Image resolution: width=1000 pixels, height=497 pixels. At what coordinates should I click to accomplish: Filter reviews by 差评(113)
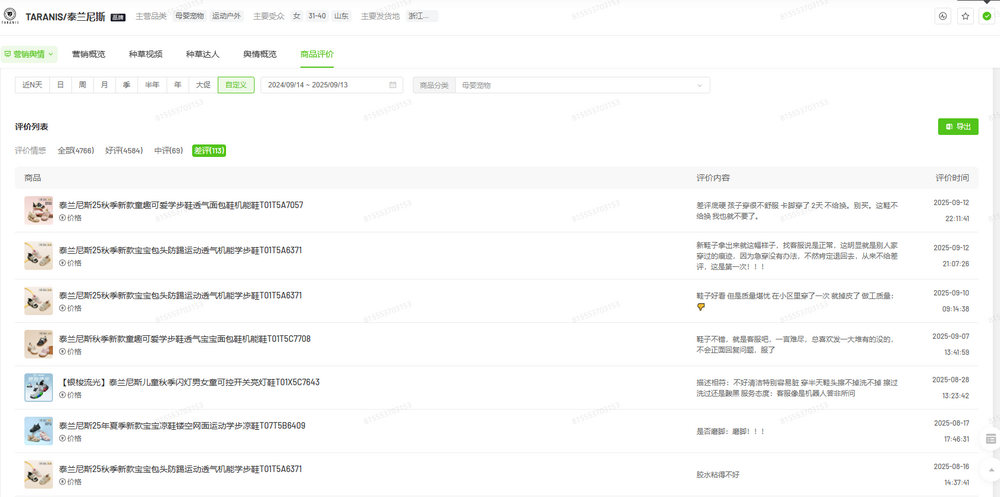(209, 151)
